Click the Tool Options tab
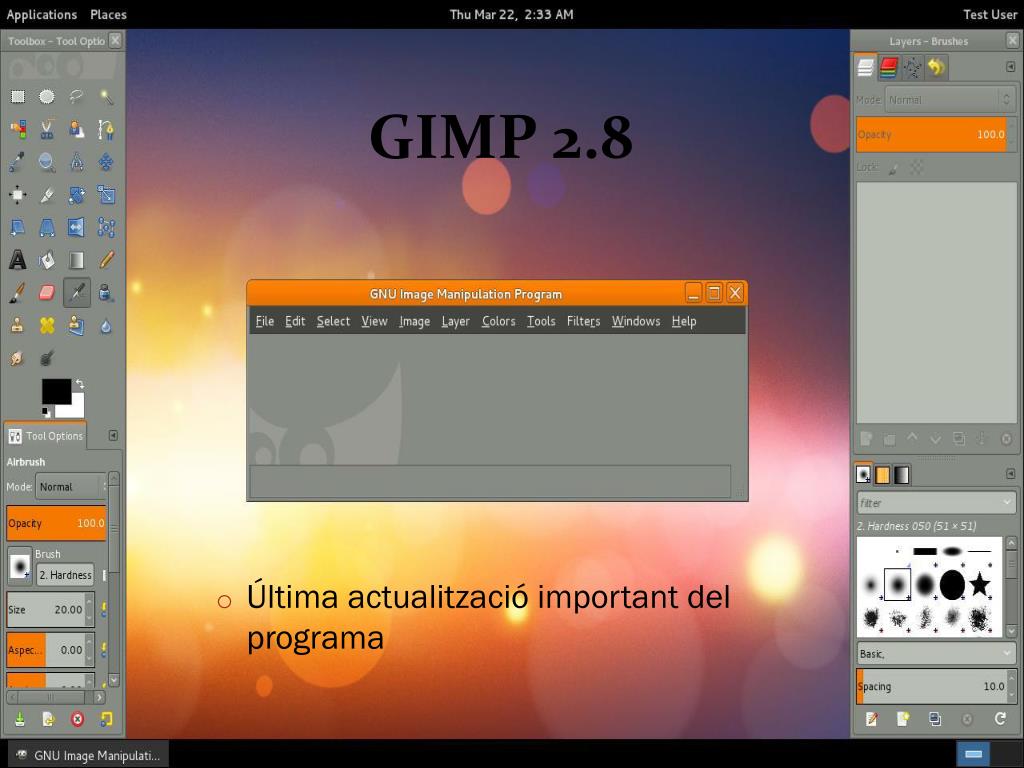The image size is (1024, 768). point(46,436)
